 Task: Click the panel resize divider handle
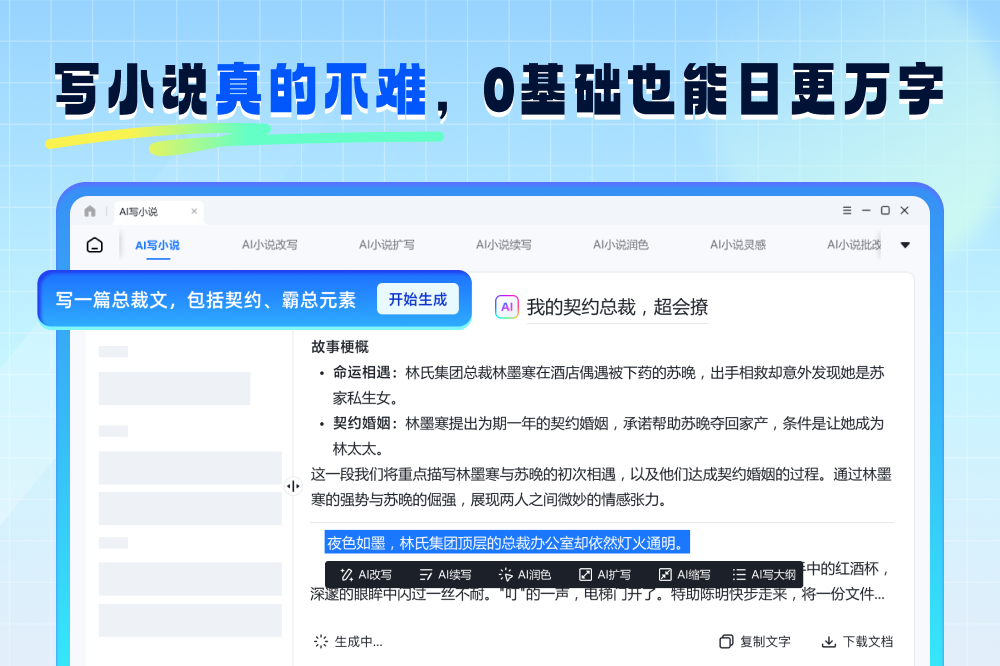[293, 486]
